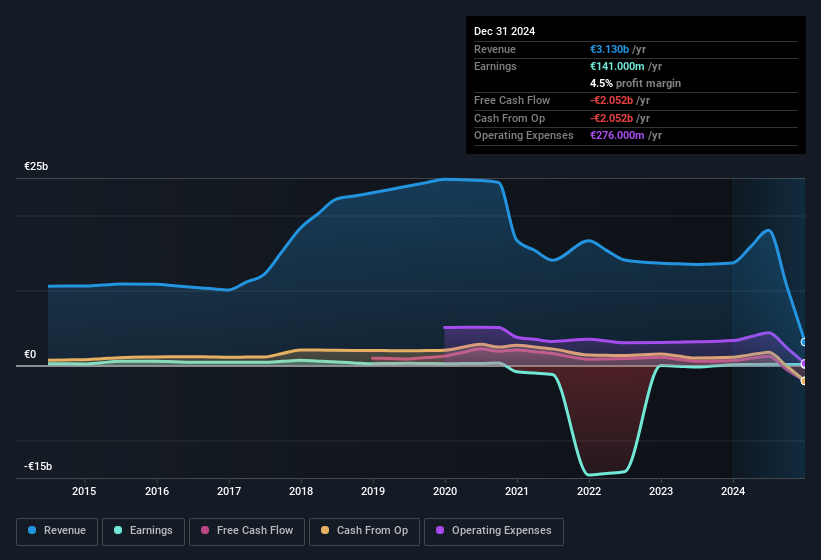Screen dimensions: 821x560
Task: Click the purple Operating Expenses legend dot
Action: coord(441,531)
